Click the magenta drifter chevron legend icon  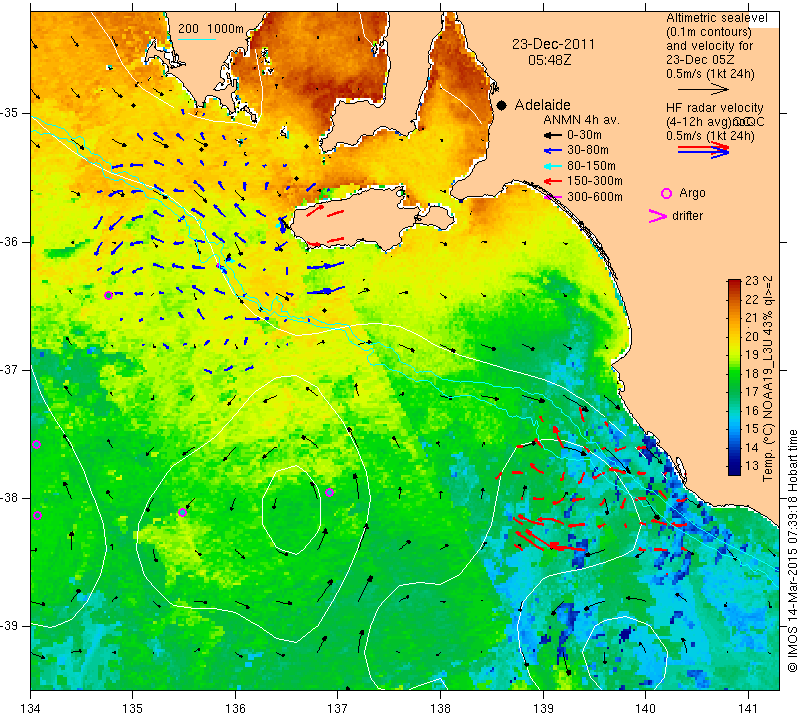658,216
